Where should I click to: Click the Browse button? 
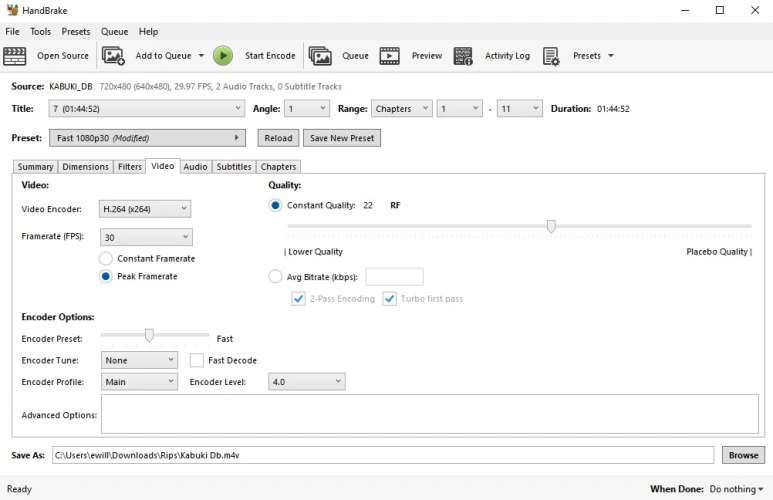[x=743, y=455]
